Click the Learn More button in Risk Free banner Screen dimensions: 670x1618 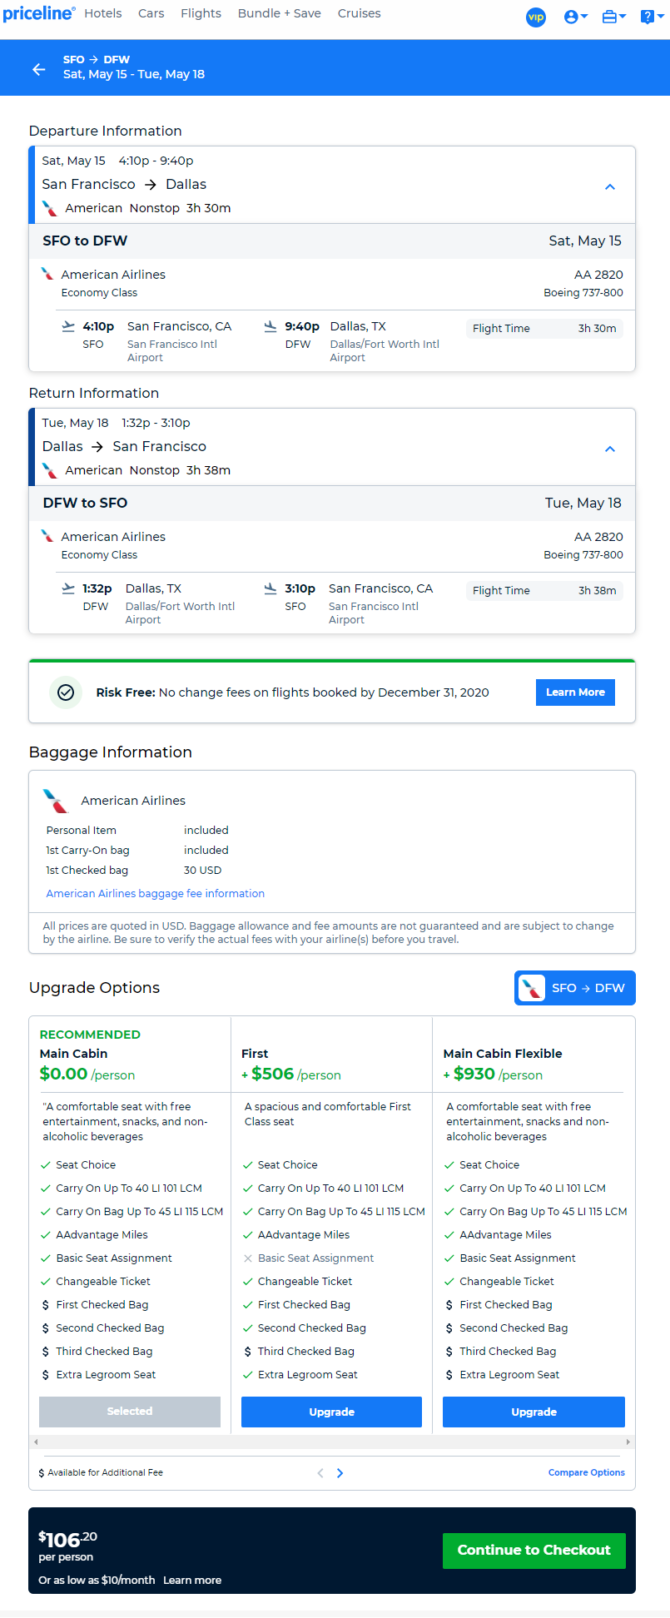click(575, 692)
